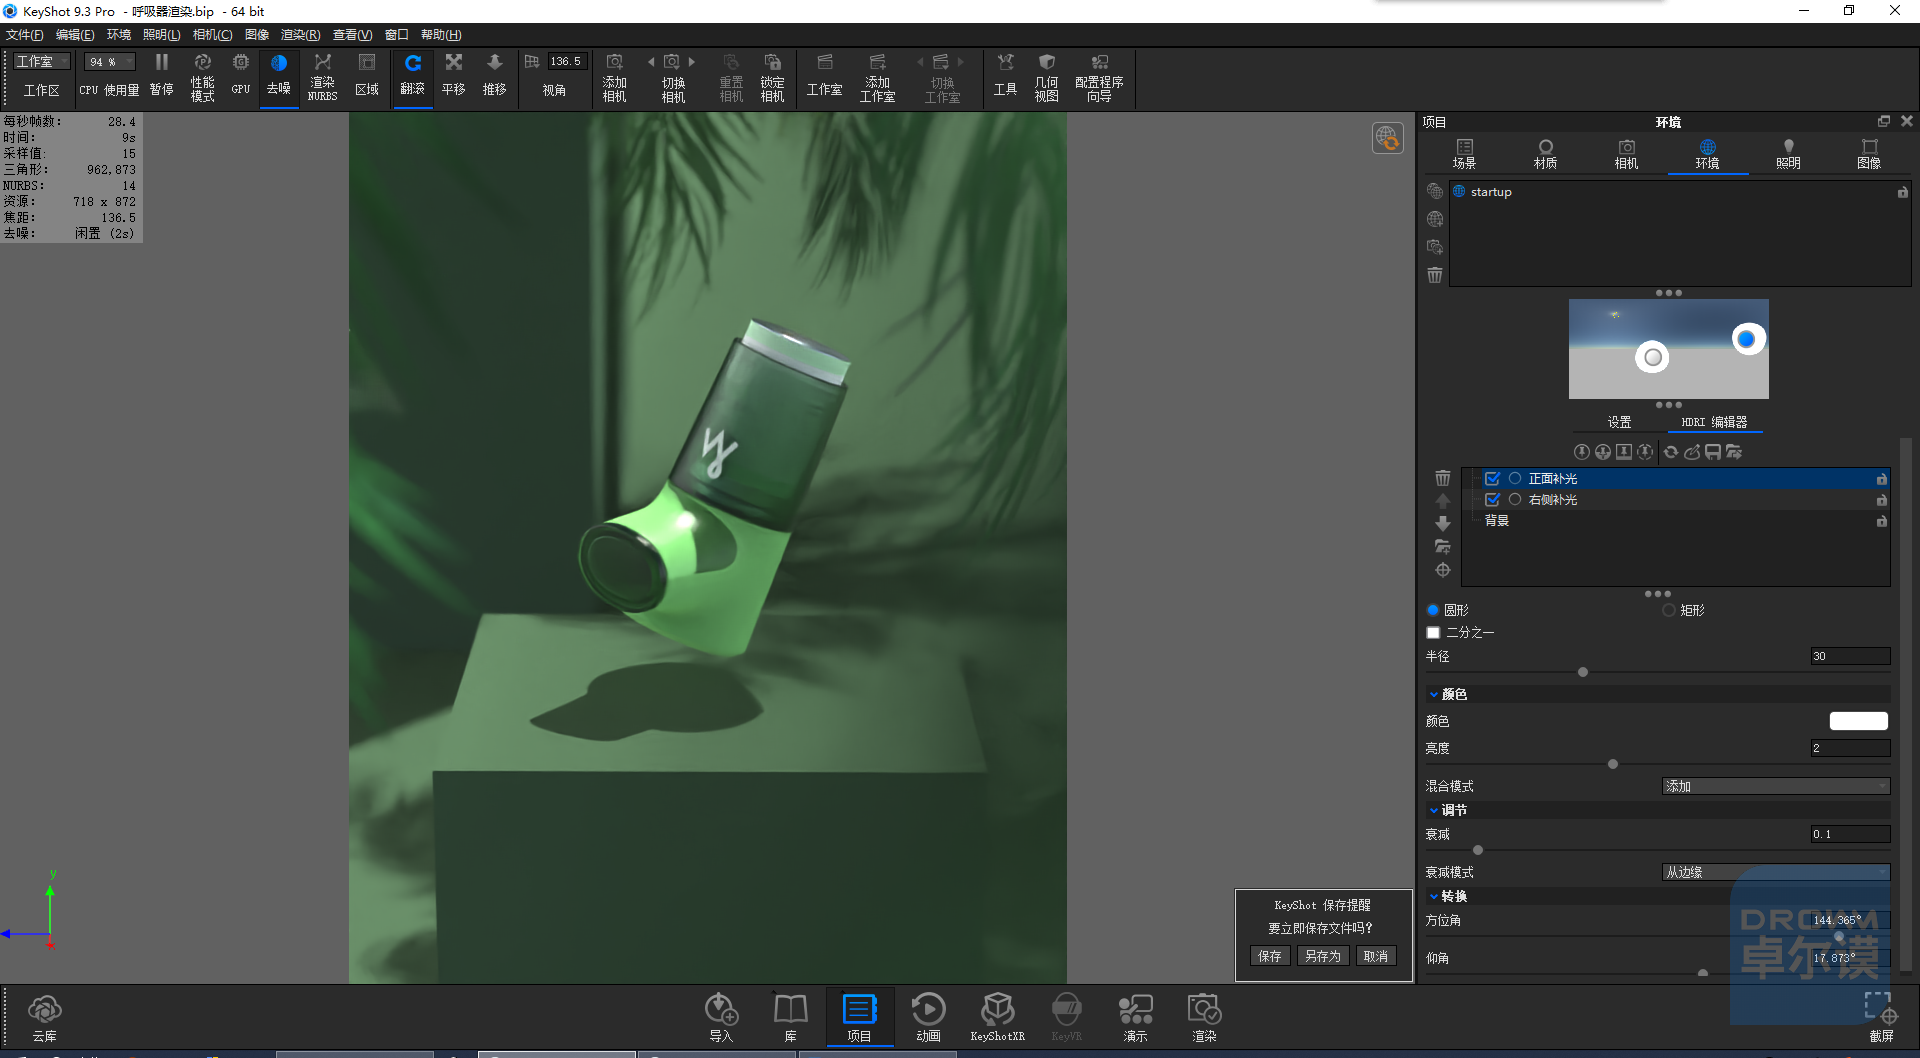Open the 衰减模式 falloff mode dropdown
Viewport: 1920px width, 1058px height.
tap(1776, 872)
